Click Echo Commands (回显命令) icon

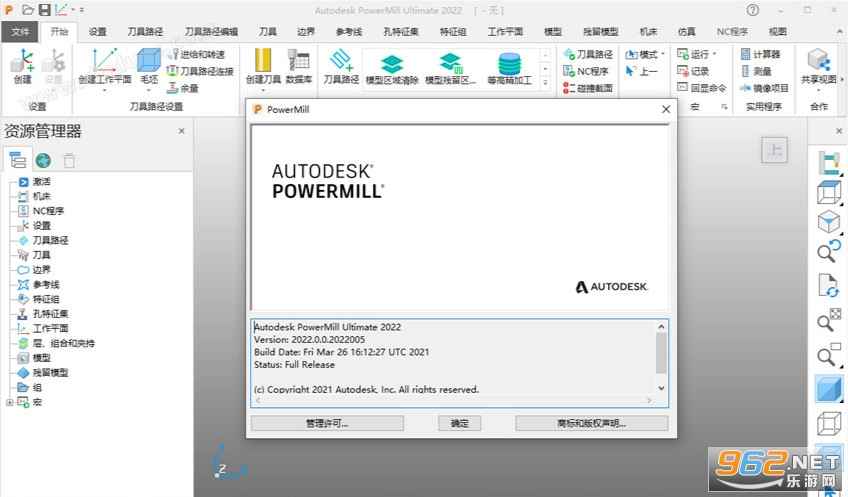click(701, 88)
